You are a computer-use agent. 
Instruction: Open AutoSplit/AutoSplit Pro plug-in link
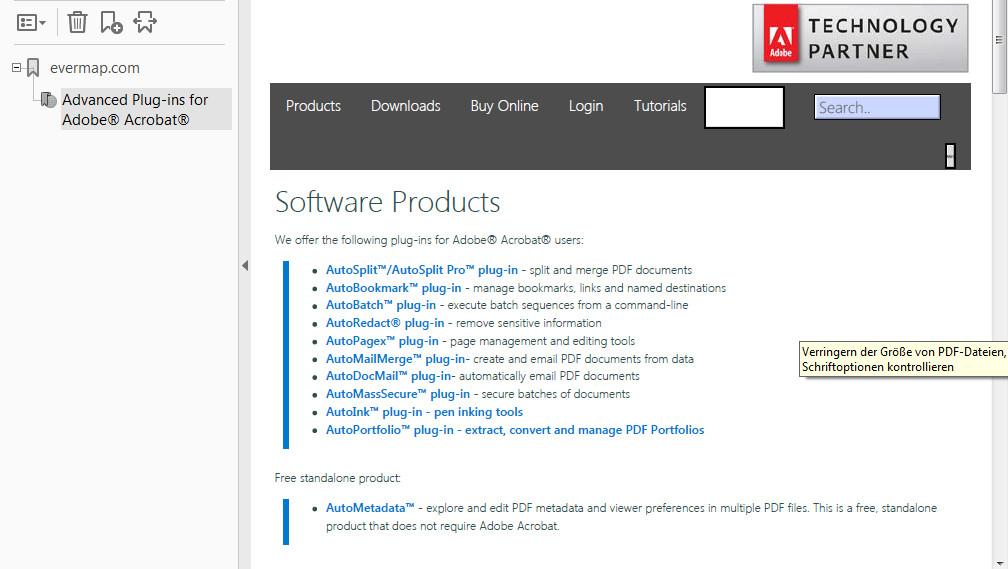(x=422, y=270)
